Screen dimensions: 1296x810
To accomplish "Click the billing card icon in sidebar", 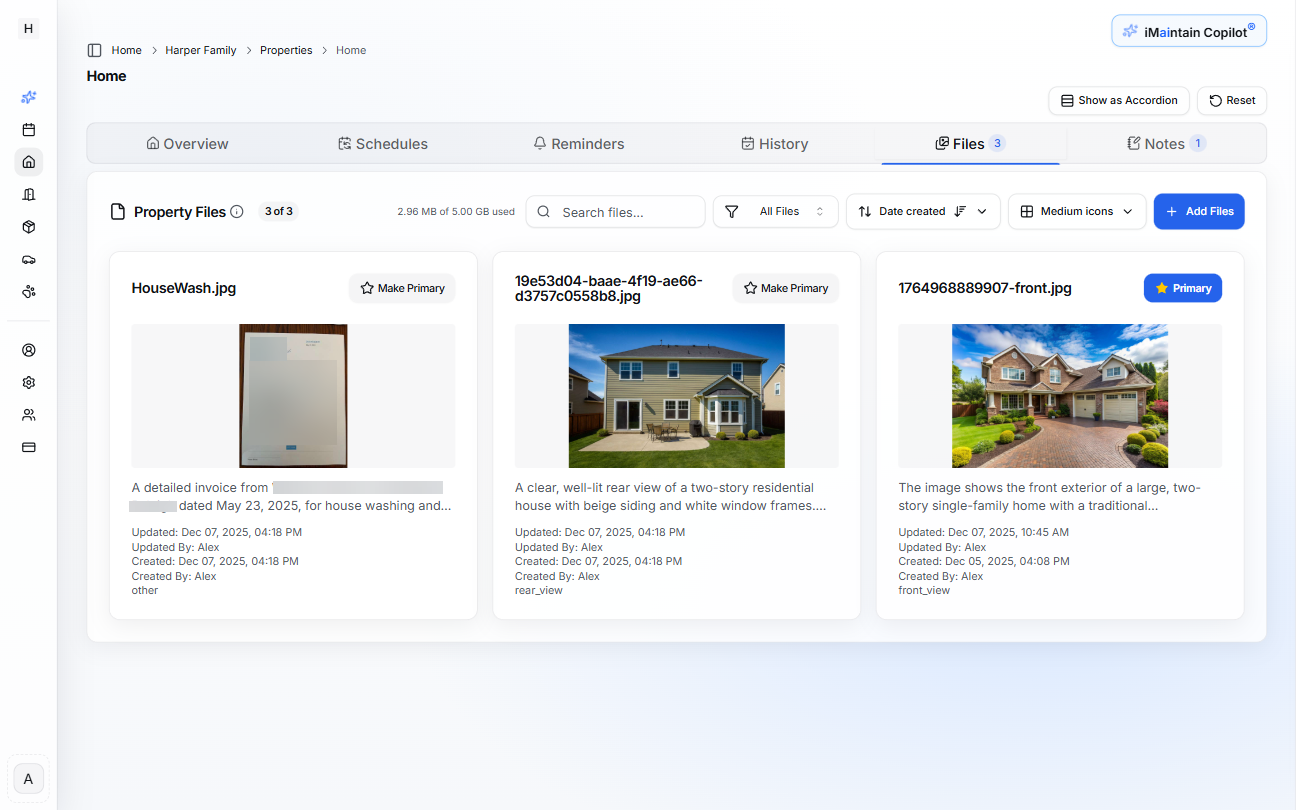I will pyautogui.click(x=28, y=447).
